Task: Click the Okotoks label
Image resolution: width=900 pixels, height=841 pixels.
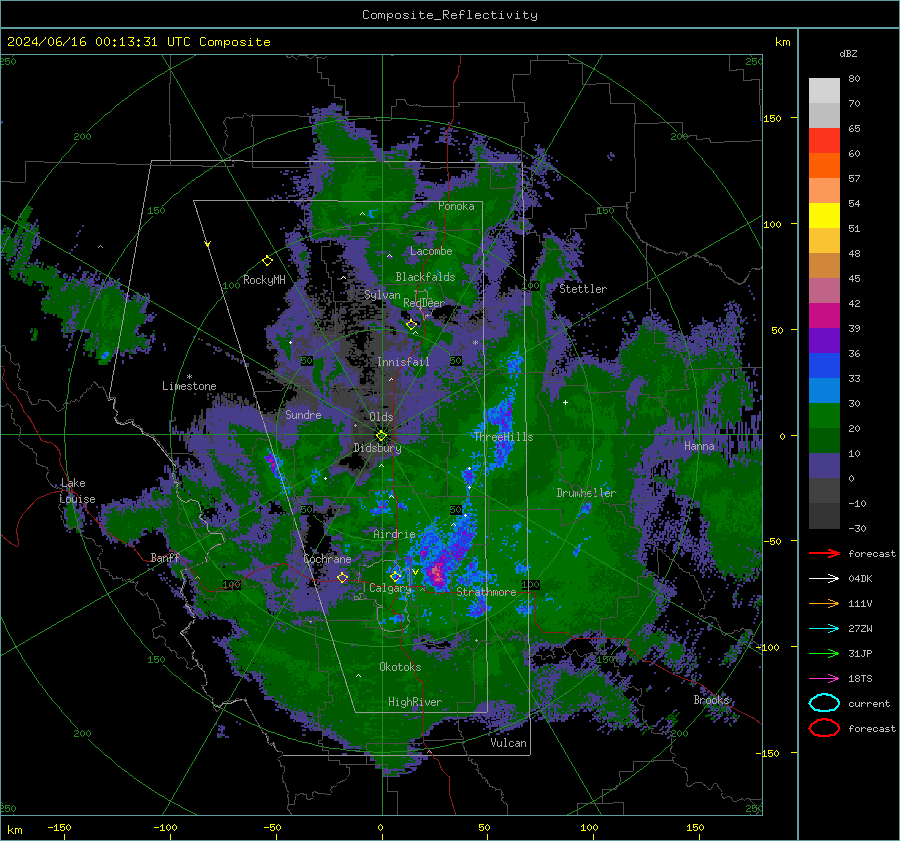Action: 400,667
